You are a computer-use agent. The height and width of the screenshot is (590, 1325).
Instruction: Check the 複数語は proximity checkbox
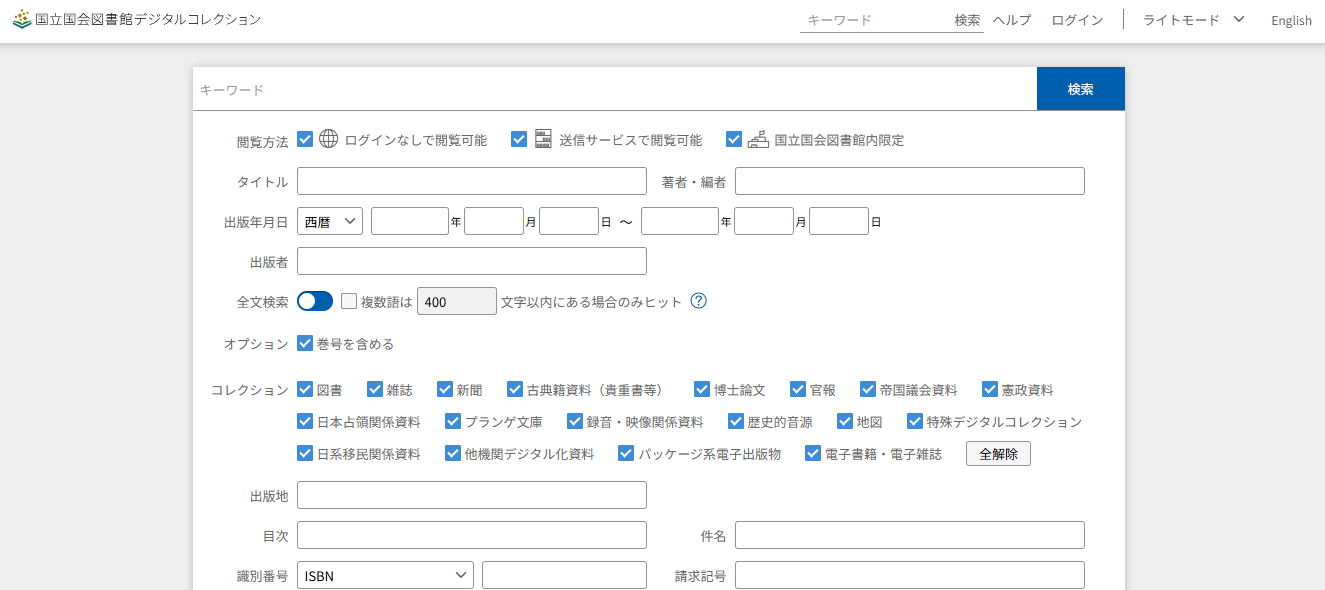click(x=349, y=301)
